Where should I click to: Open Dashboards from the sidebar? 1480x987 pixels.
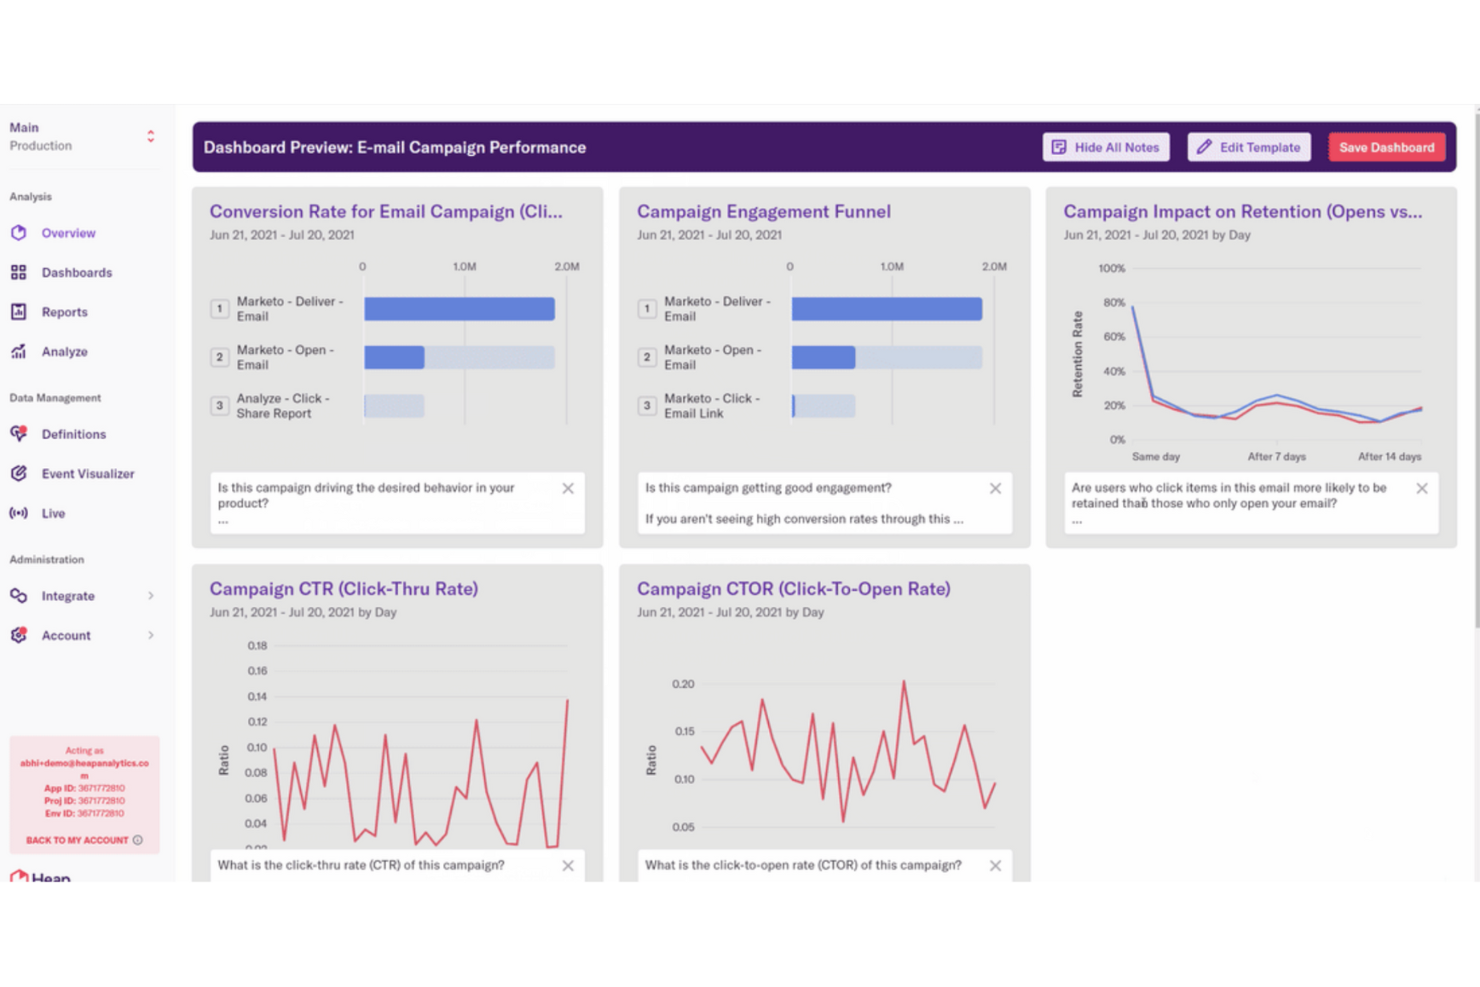pyautogui.click(x=77, y=272)
